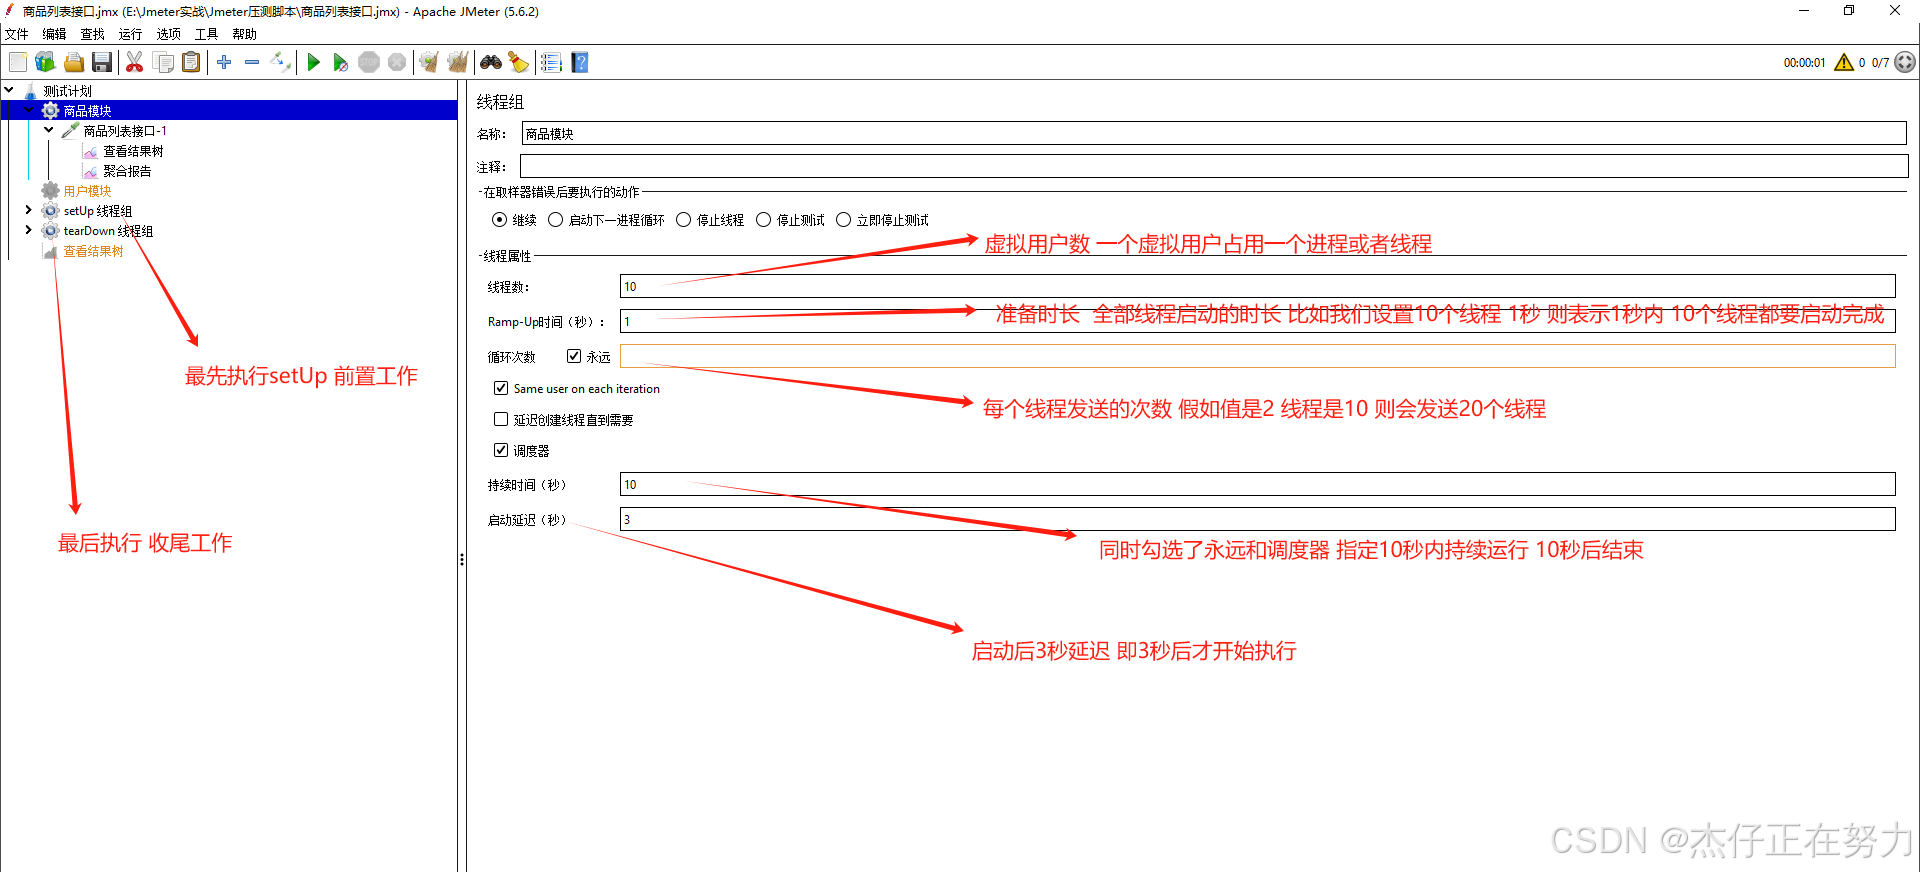Click the Cut scissors icon
This screenshot has width=1920, height=872.
pos(134,62)
